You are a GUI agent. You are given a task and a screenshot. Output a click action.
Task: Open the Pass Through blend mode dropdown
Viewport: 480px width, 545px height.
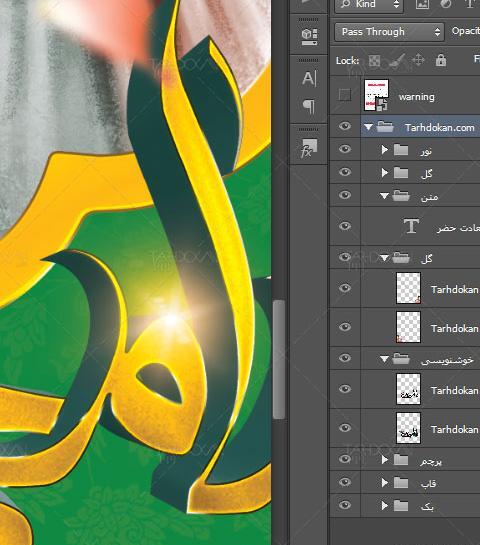389,32
